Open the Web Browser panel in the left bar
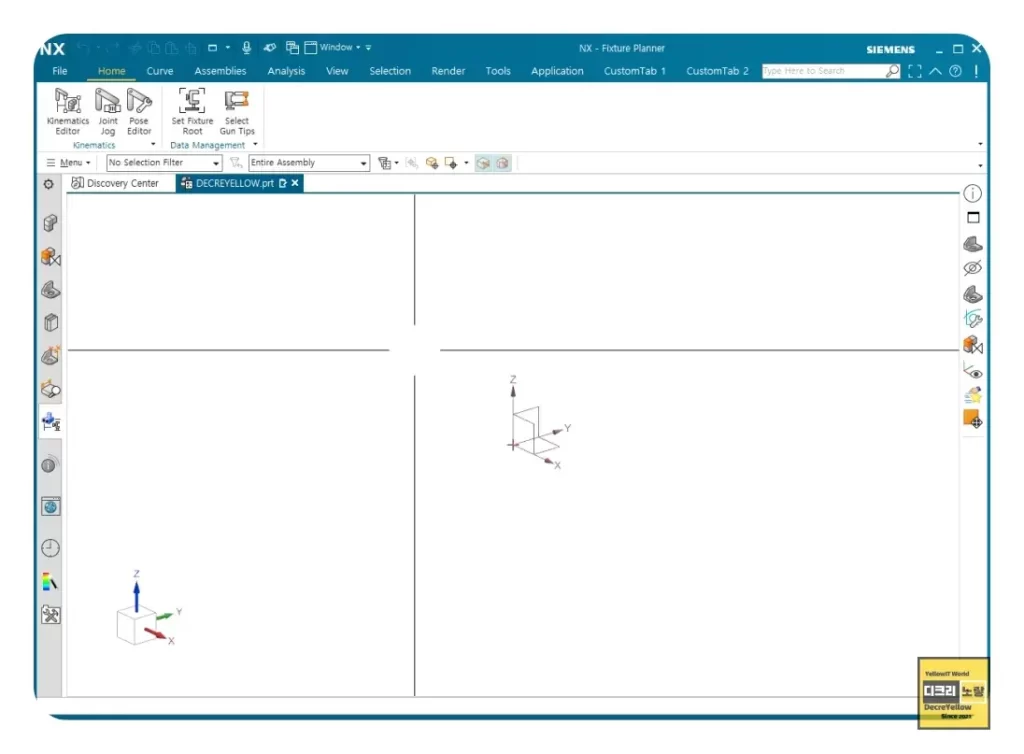Viewport: 1024px width, 754px height. tap(50, 507)
